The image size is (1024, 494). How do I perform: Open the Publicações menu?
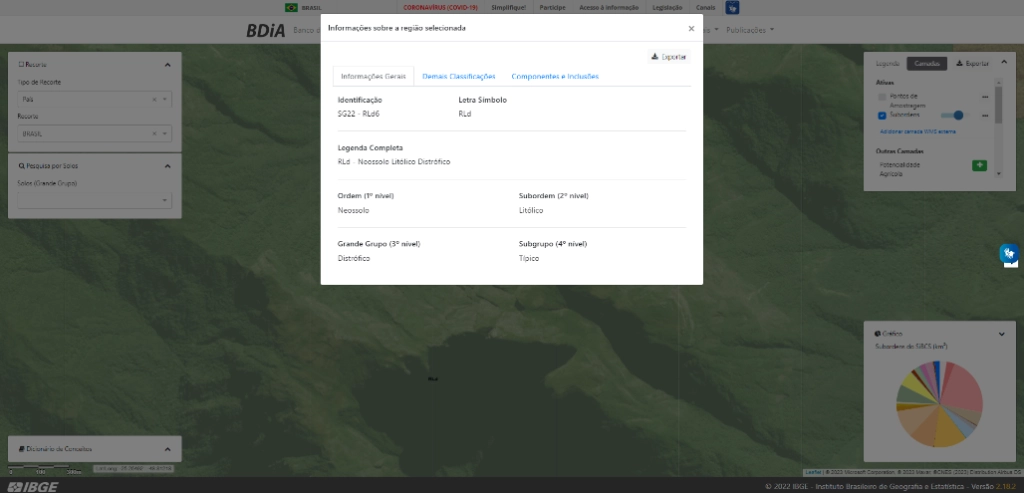(750, 30)
